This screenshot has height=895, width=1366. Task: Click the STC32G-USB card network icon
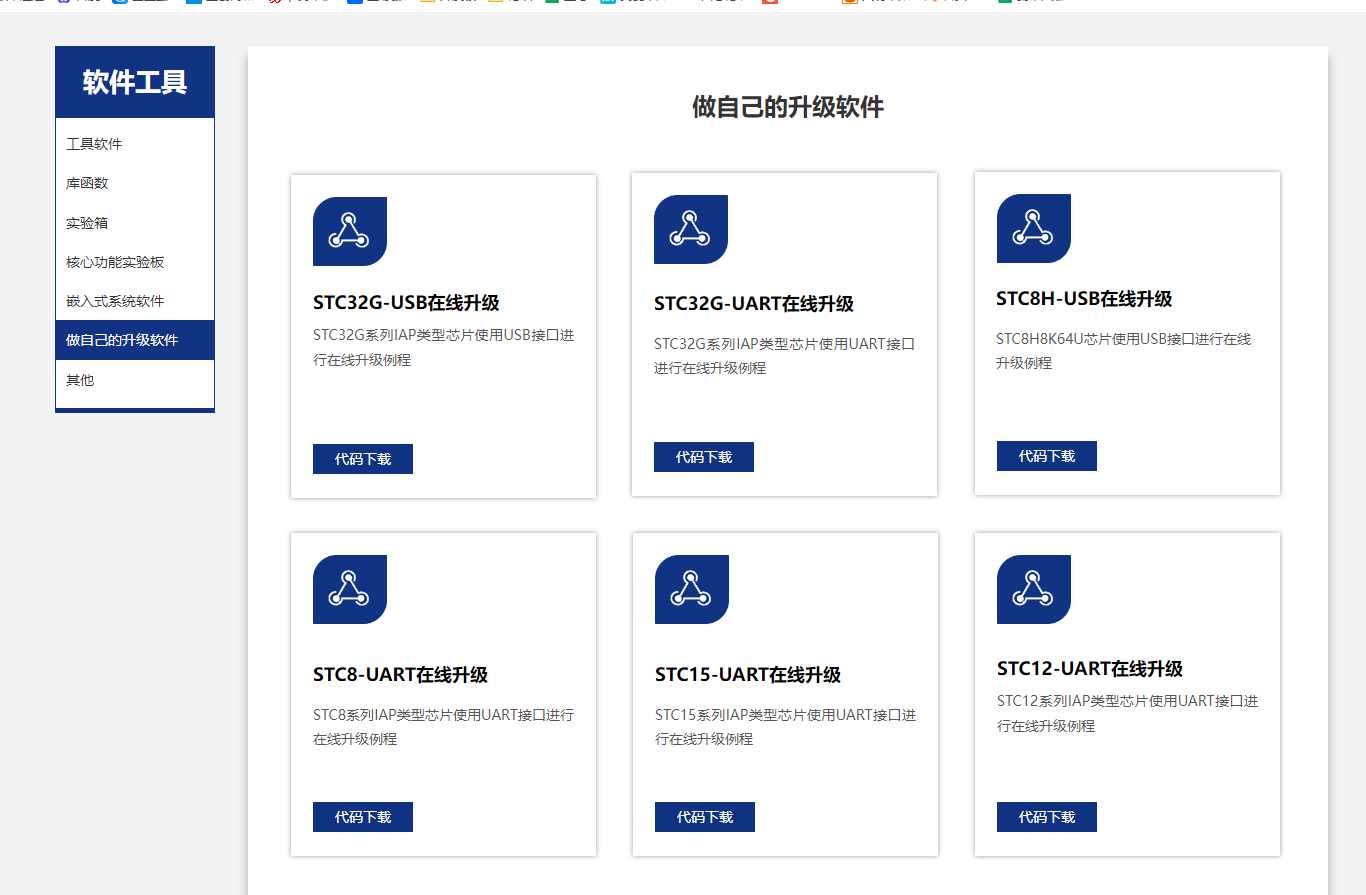coord(350,231)
